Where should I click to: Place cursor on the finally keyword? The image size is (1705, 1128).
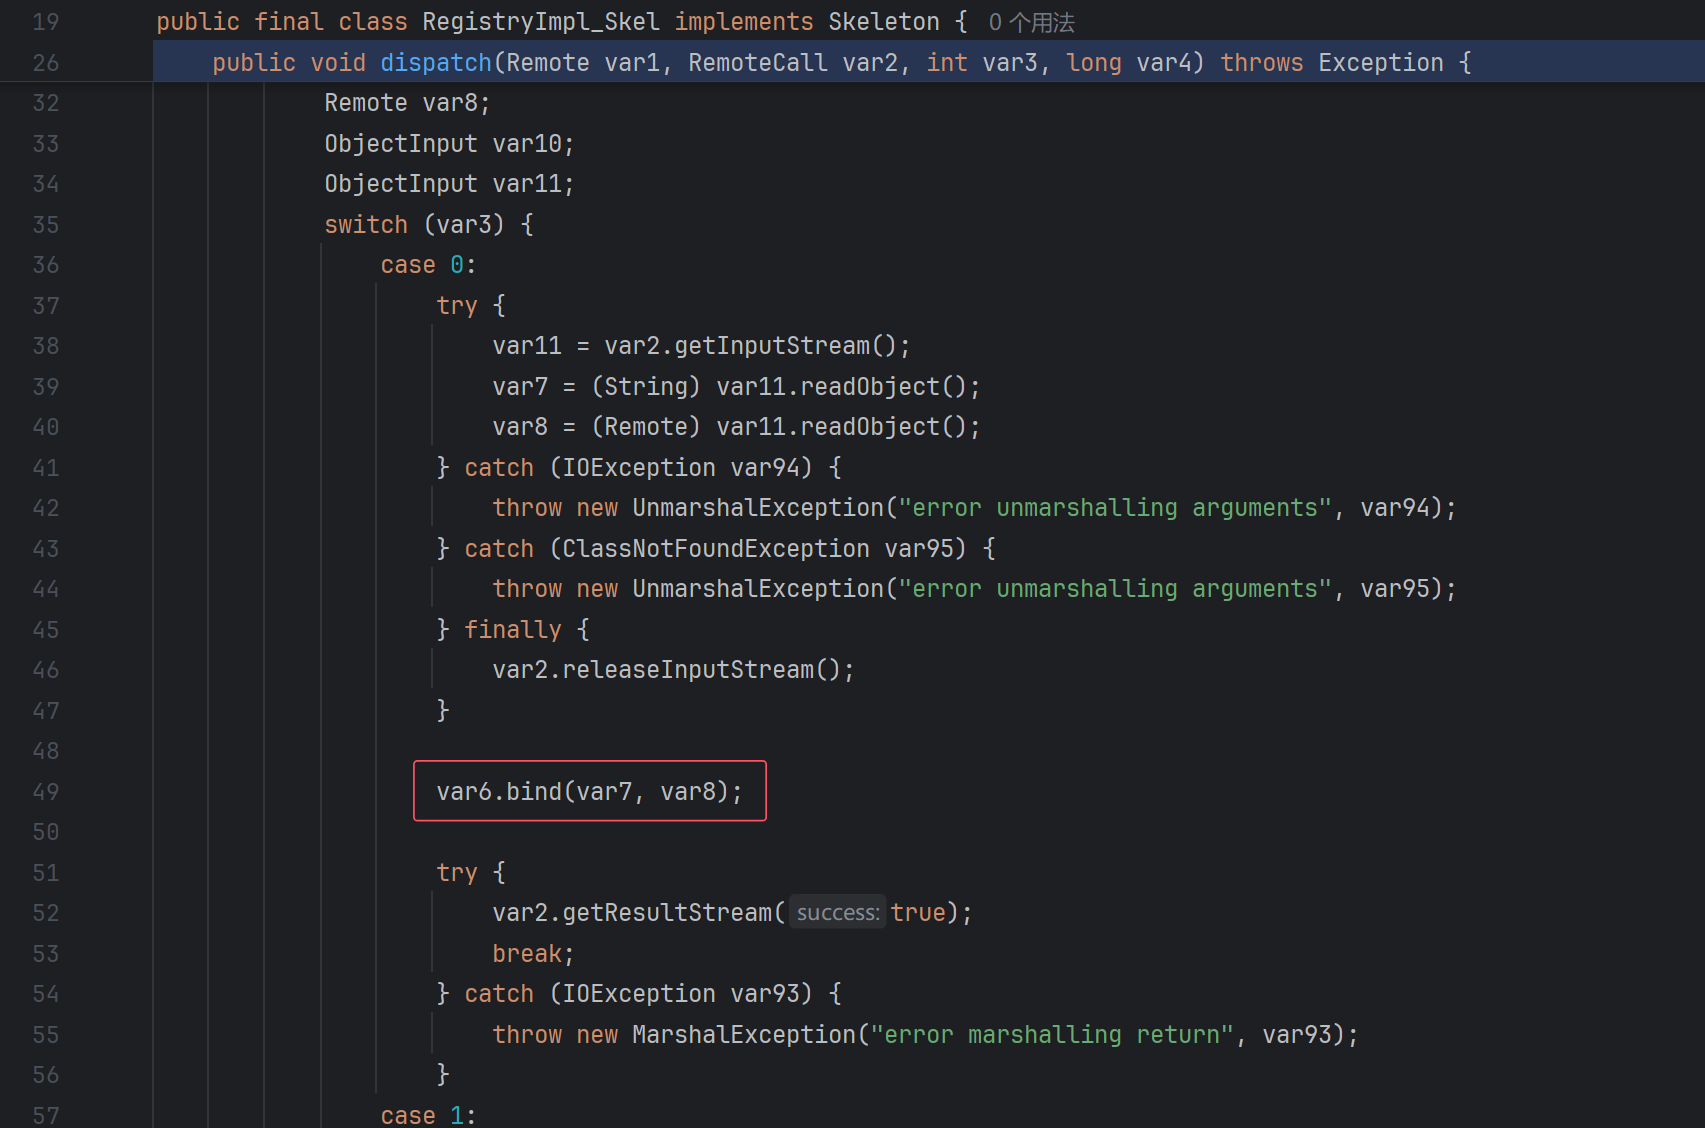pos(512,630)
